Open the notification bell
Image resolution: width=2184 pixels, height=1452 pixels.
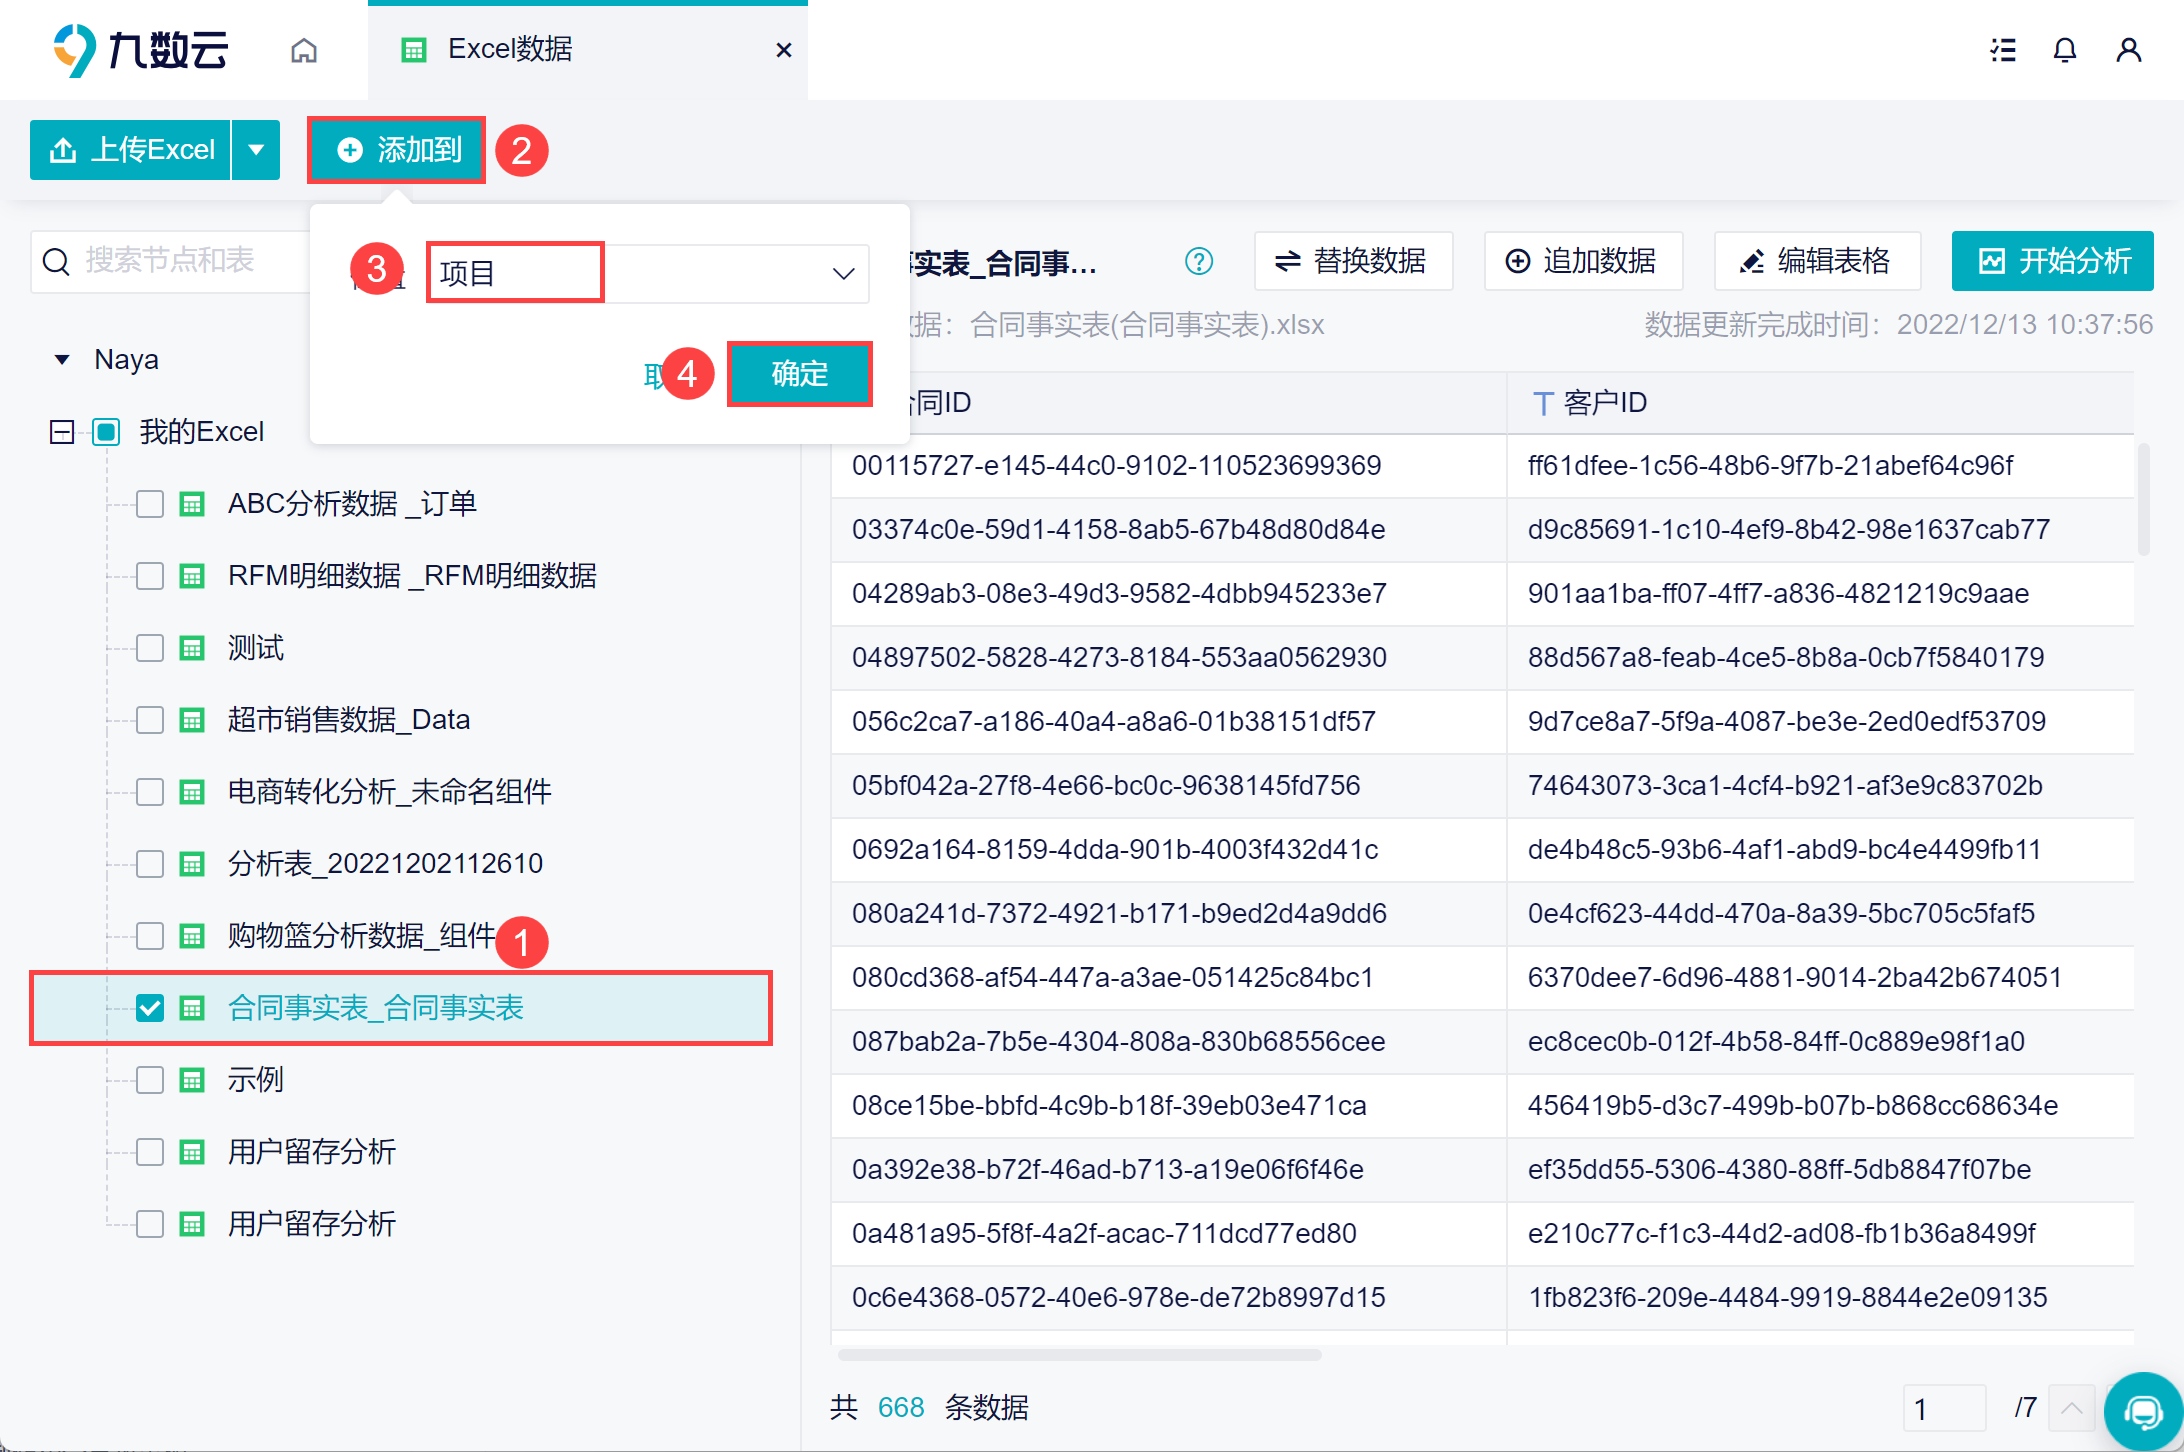coord(2064,50)
